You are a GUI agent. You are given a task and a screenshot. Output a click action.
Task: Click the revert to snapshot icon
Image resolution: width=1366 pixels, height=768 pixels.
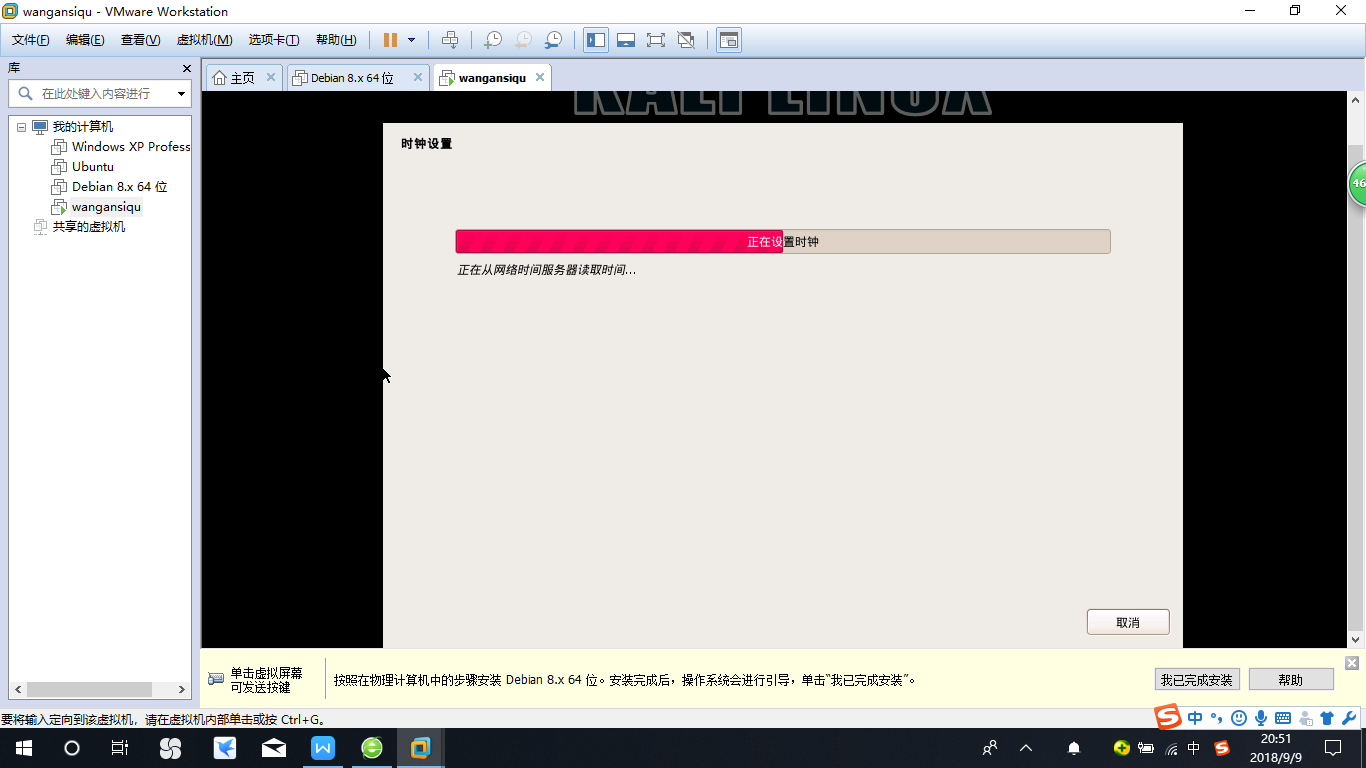coord(523,40)
